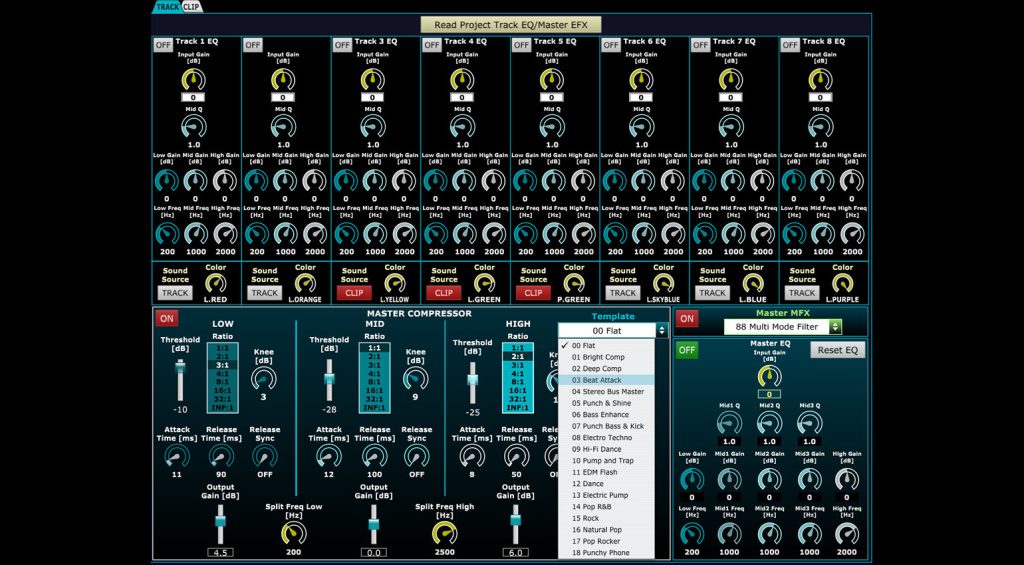Switch to the CLIP tab
This screenshot has height=565, width=1024.
click(x=190, y=7)
